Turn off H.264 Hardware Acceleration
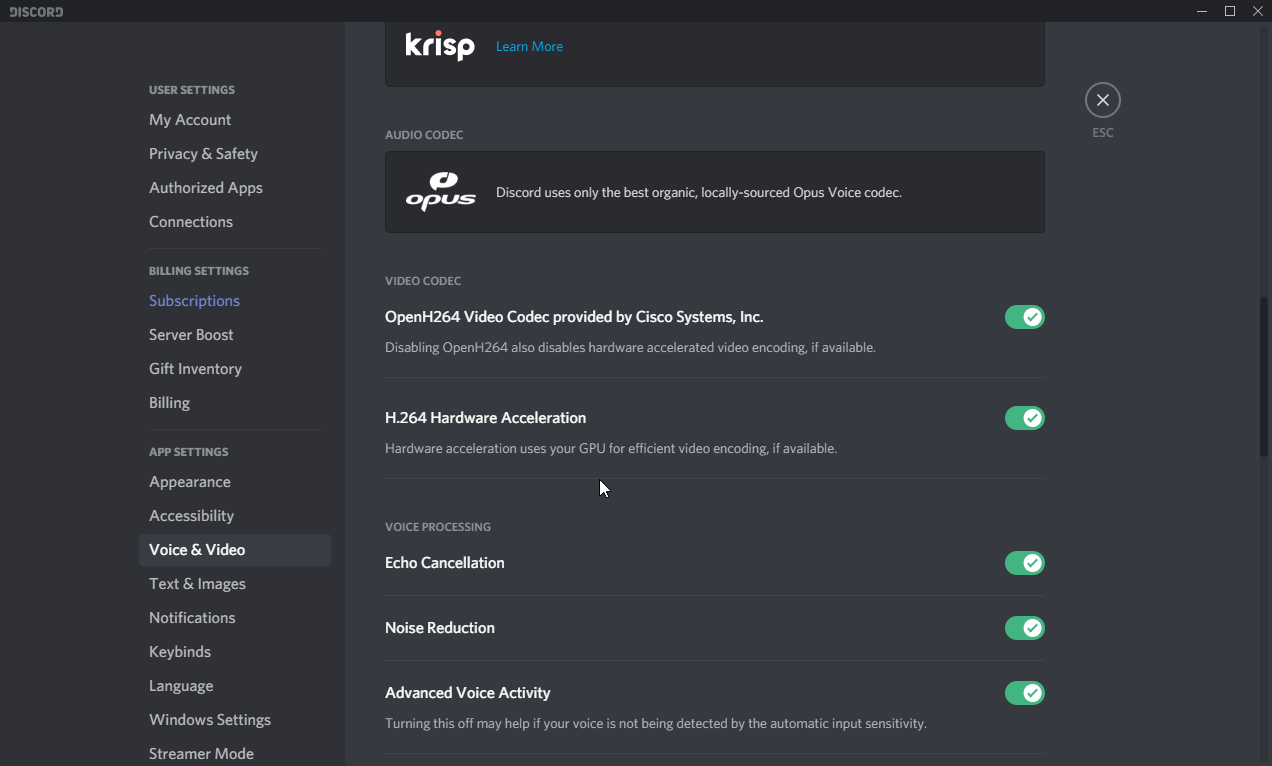The width and height of the screenshot is (1272, 766). (x=1024, y=418)
